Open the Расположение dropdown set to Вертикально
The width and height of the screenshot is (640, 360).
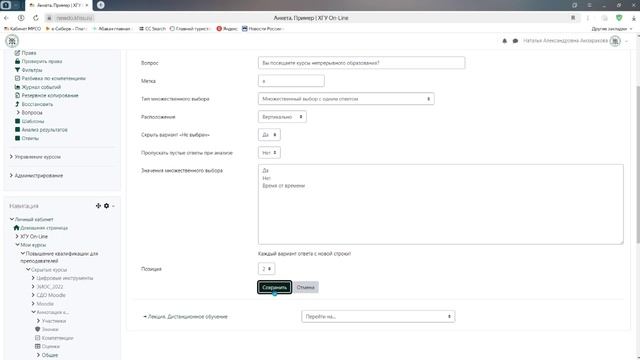[282, 117]
